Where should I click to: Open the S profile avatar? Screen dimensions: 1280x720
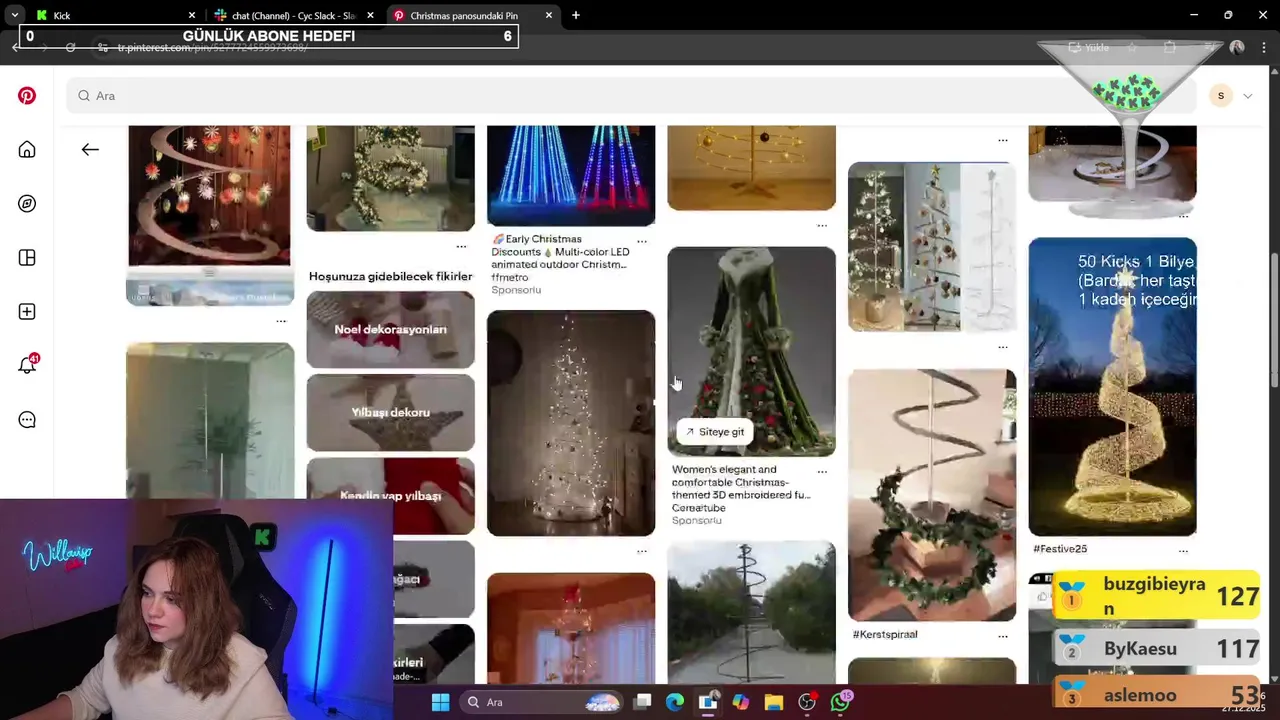click(1220, 96)
